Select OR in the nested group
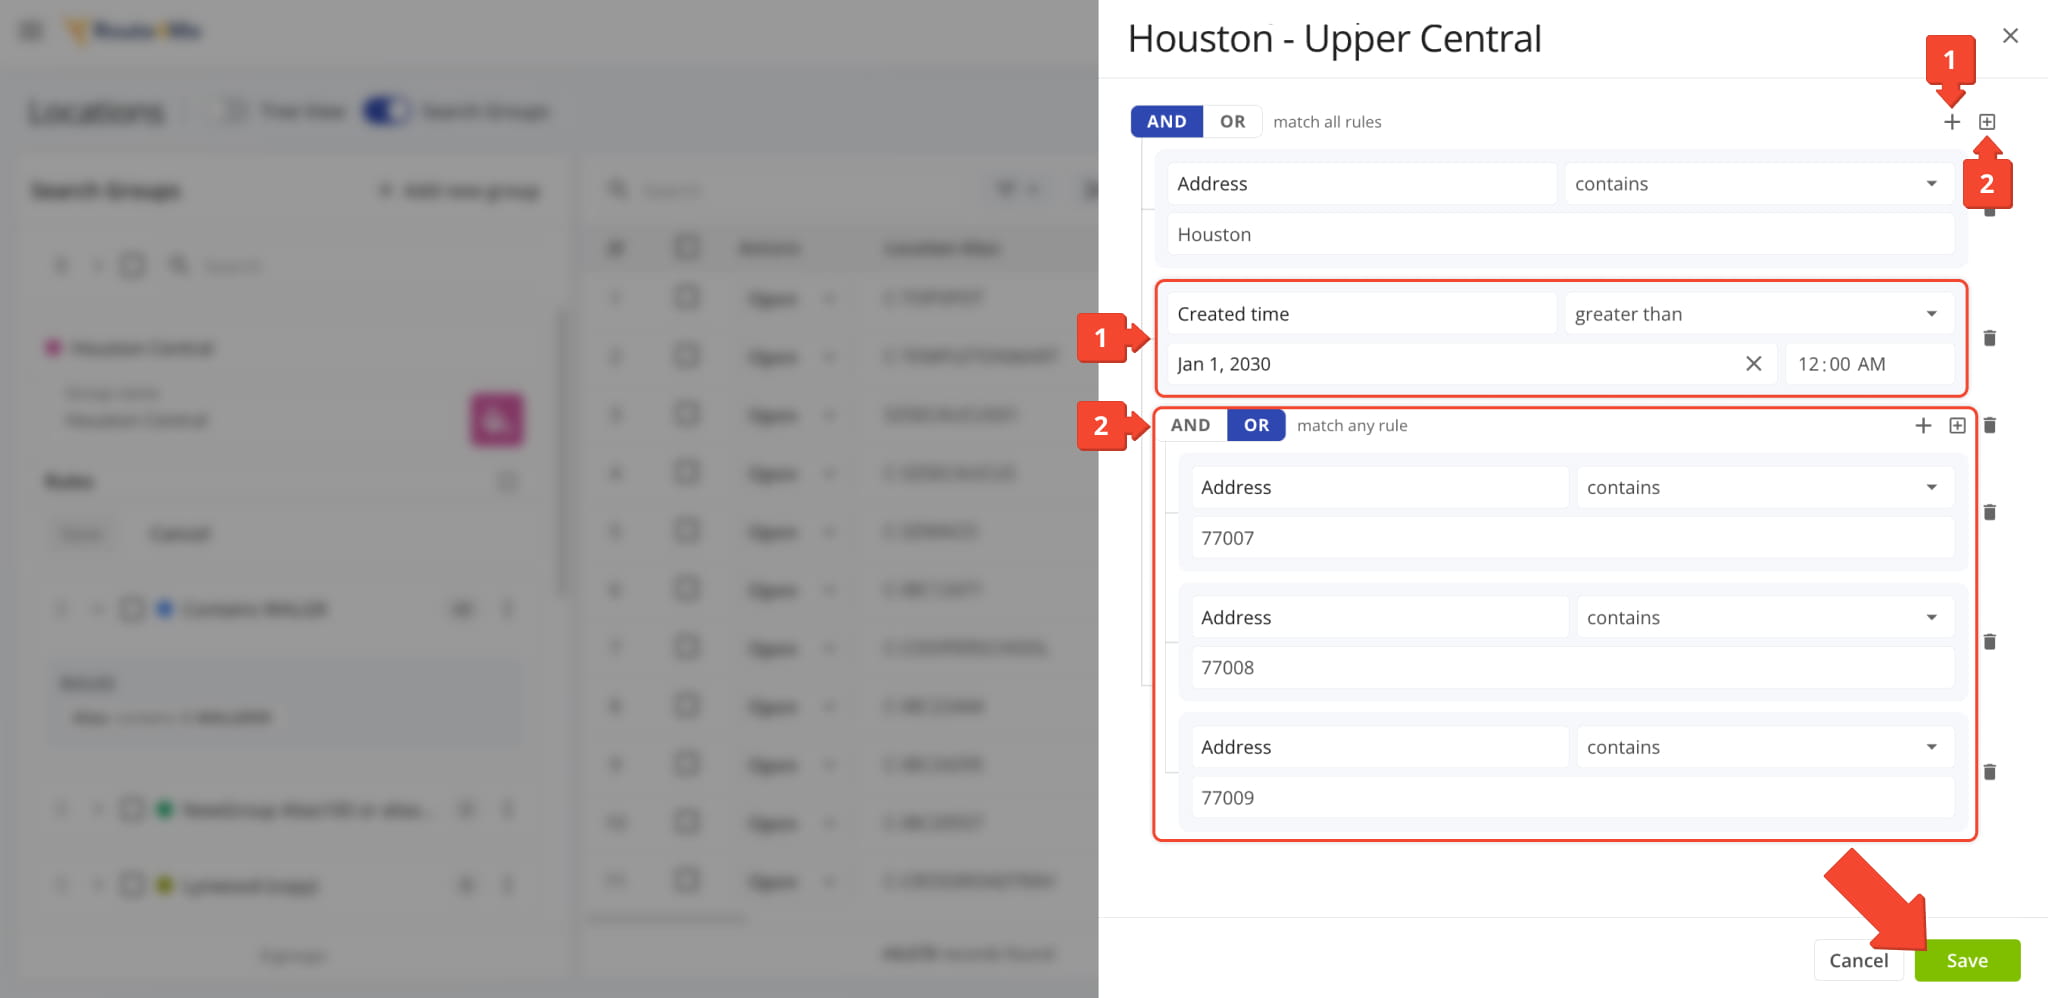Viewport: 2048px width, 998px height. pos(1256,425)
